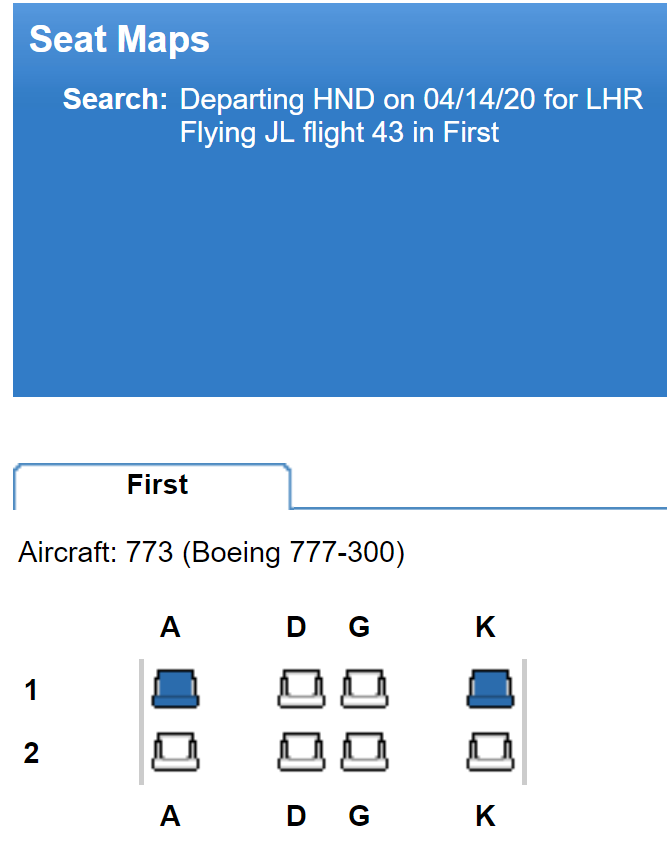Click row number 1 label
Viewport: 667px width, 841px height.
pyautogui.click(x=31, y=690)
